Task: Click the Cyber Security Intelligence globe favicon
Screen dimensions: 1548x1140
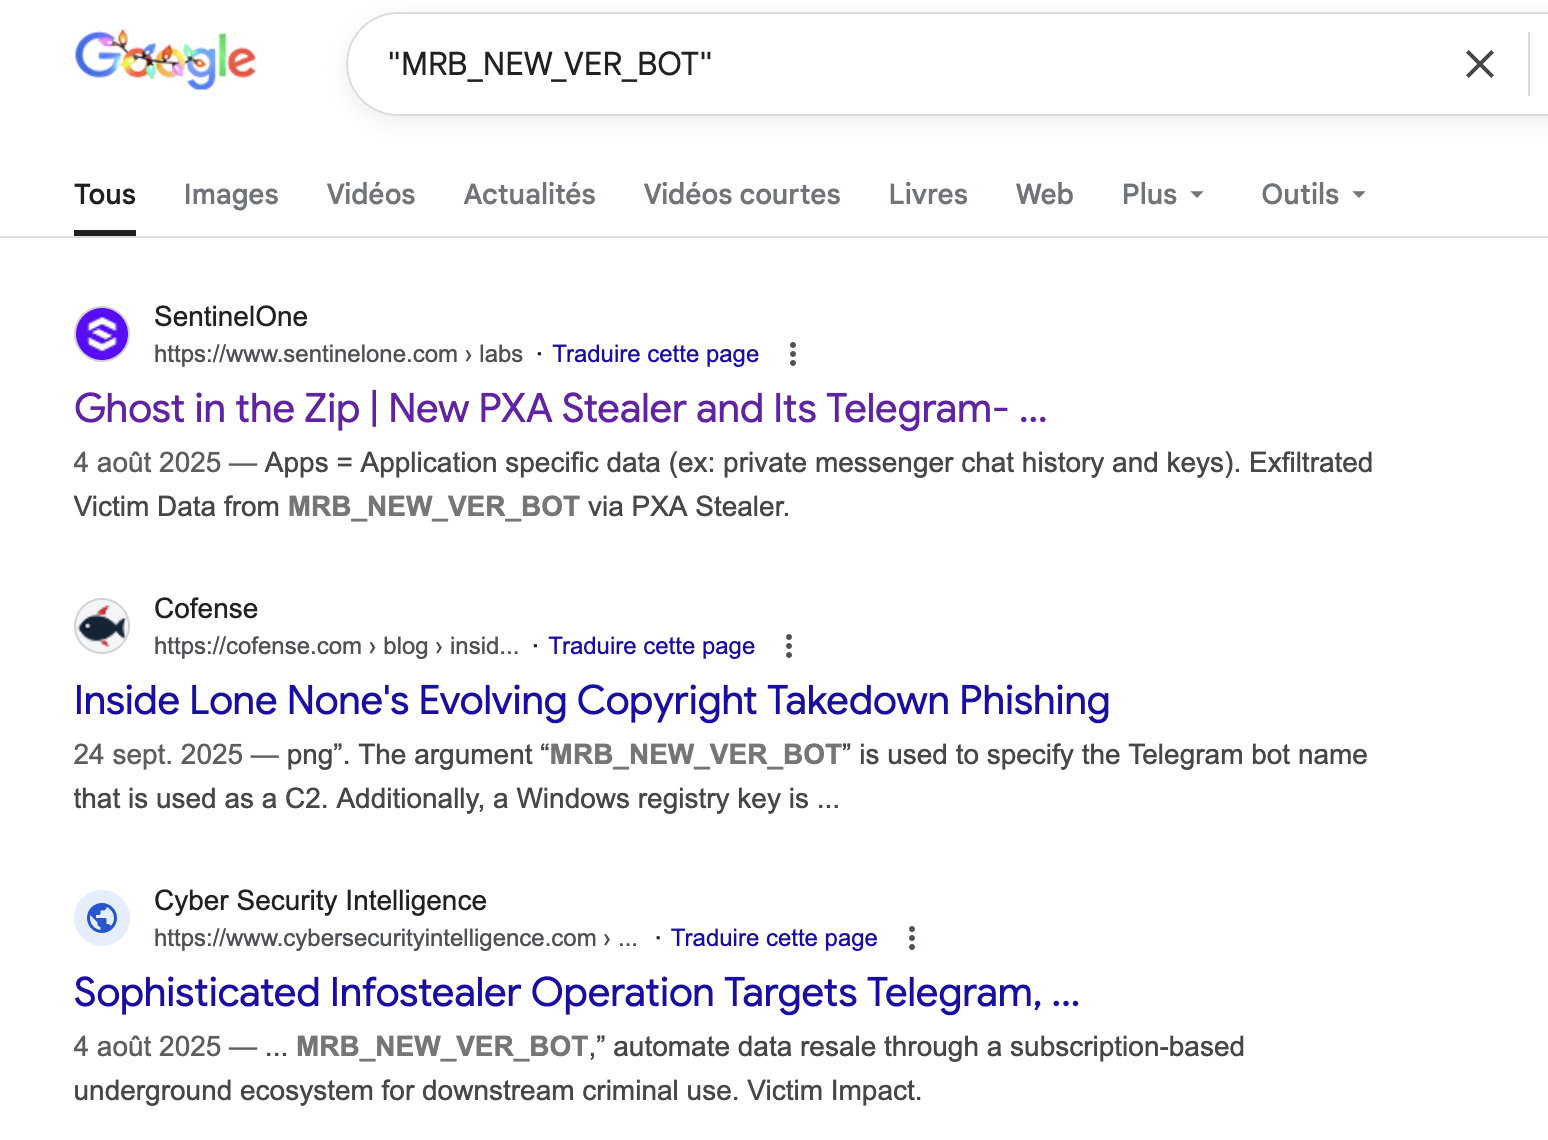Action: pyautogui.click(x=102, y=918)
